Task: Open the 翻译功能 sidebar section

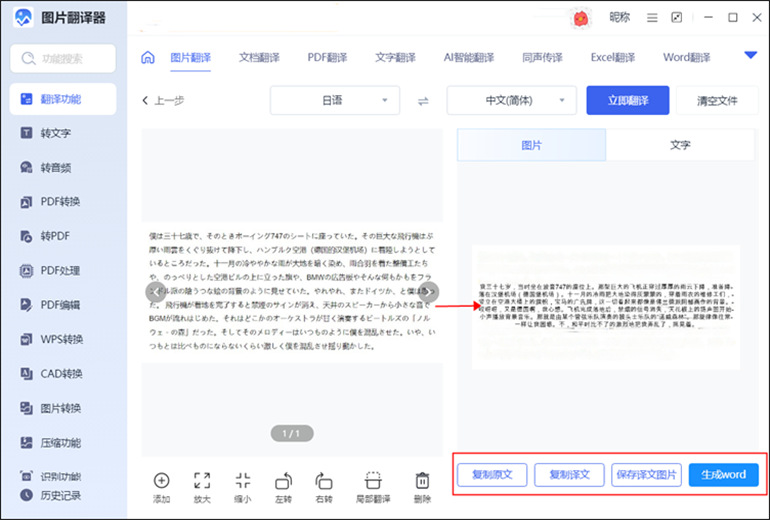Action: (x=63, y=99)
